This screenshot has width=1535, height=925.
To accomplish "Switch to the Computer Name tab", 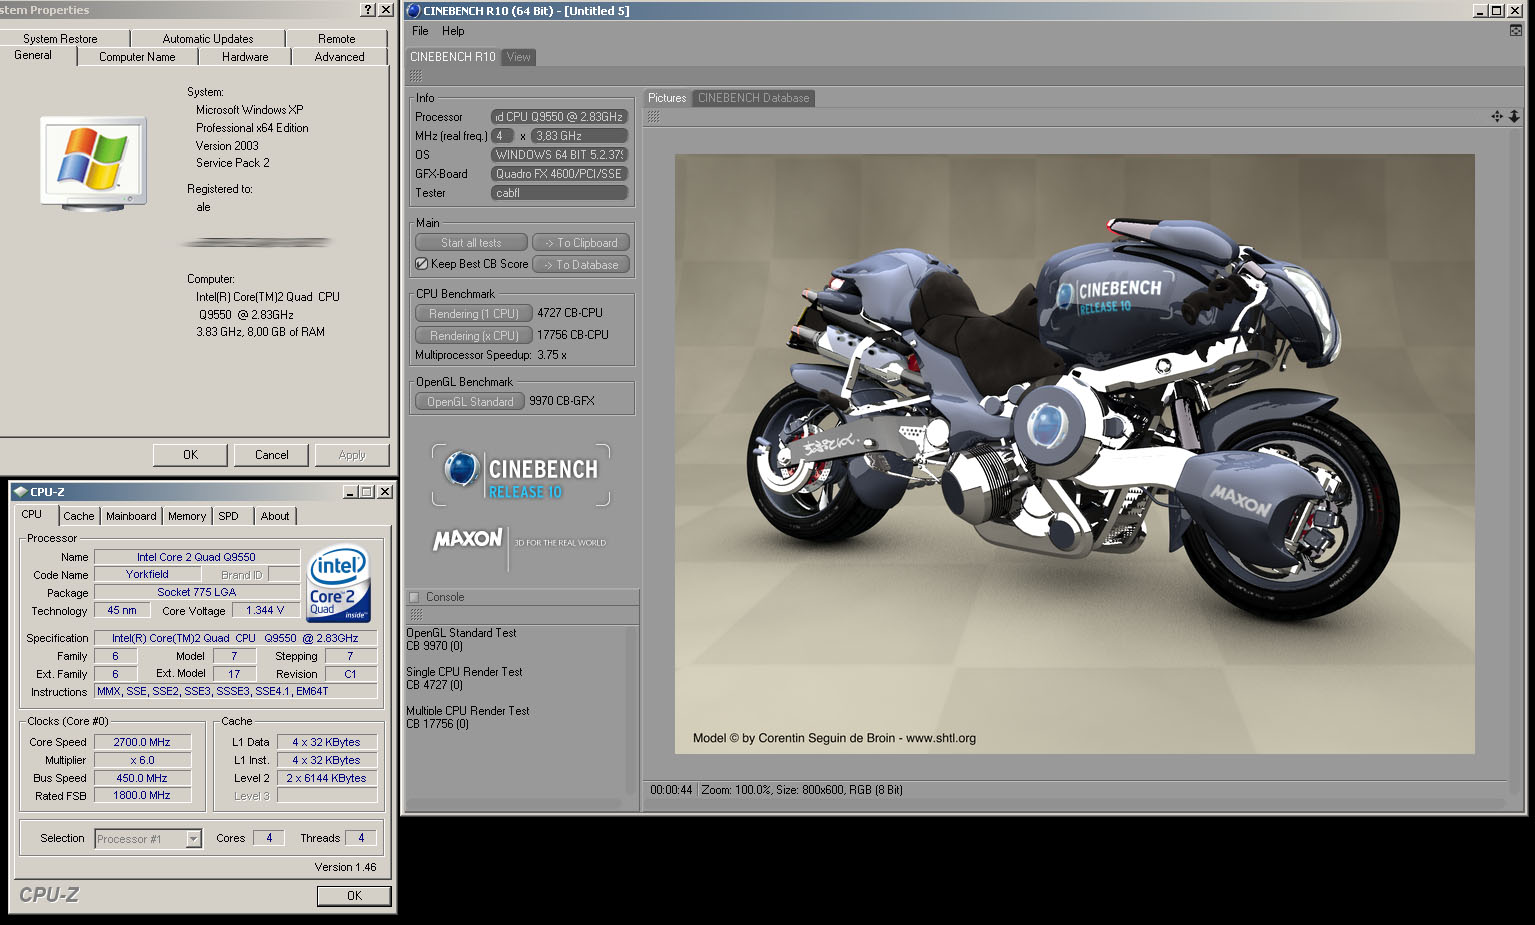I will (137, 57).
